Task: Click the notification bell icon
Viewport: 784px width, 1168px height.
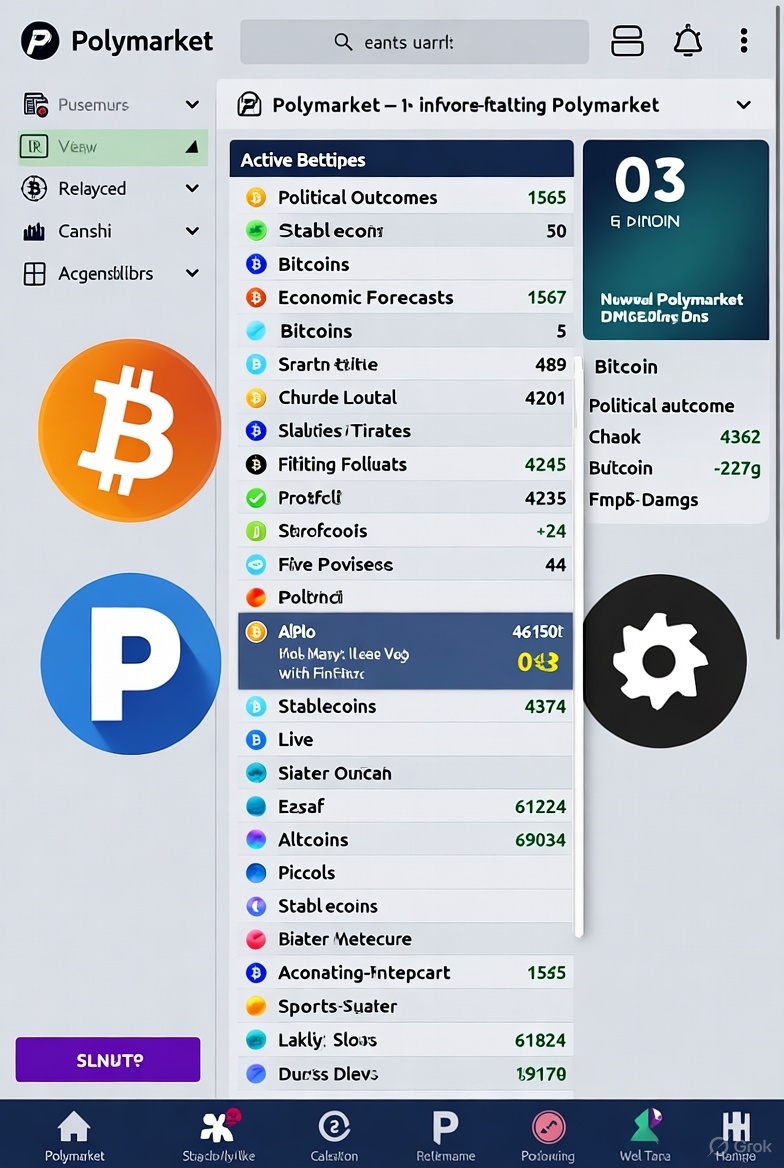Action: 687,41
